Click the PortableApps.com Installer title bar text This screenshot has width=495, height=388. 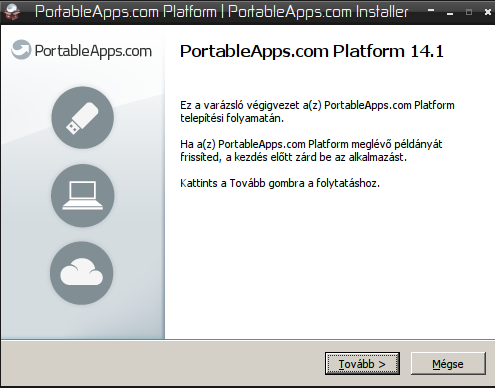coord(318,12)
